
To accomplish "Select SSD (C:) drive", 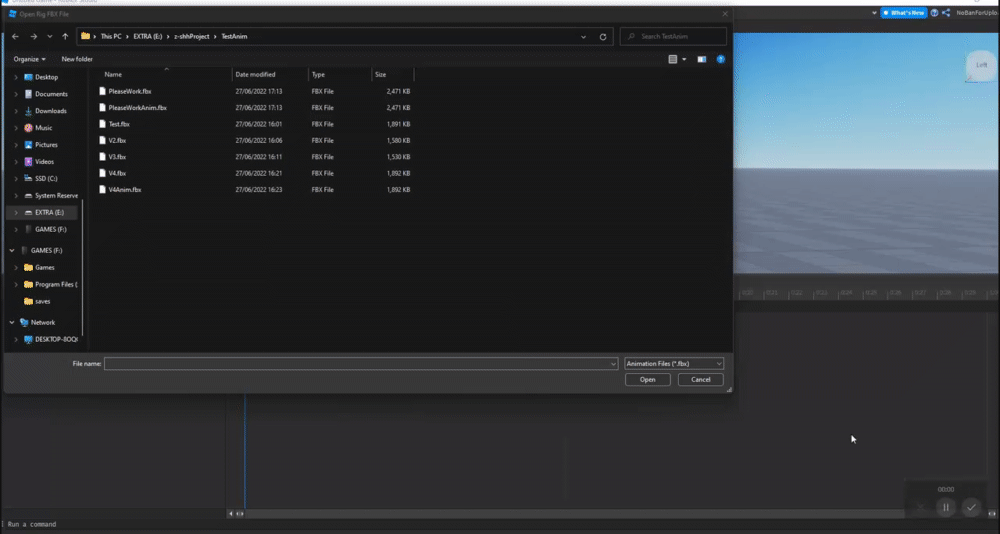I will click(46, 179).
